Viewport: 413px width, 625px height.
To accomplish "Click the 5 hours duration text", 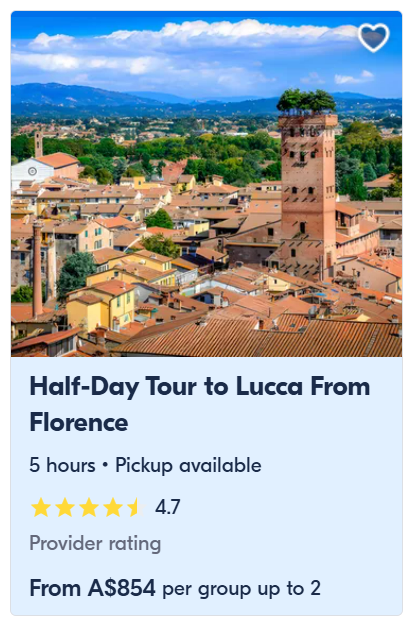I will (62, 465).
